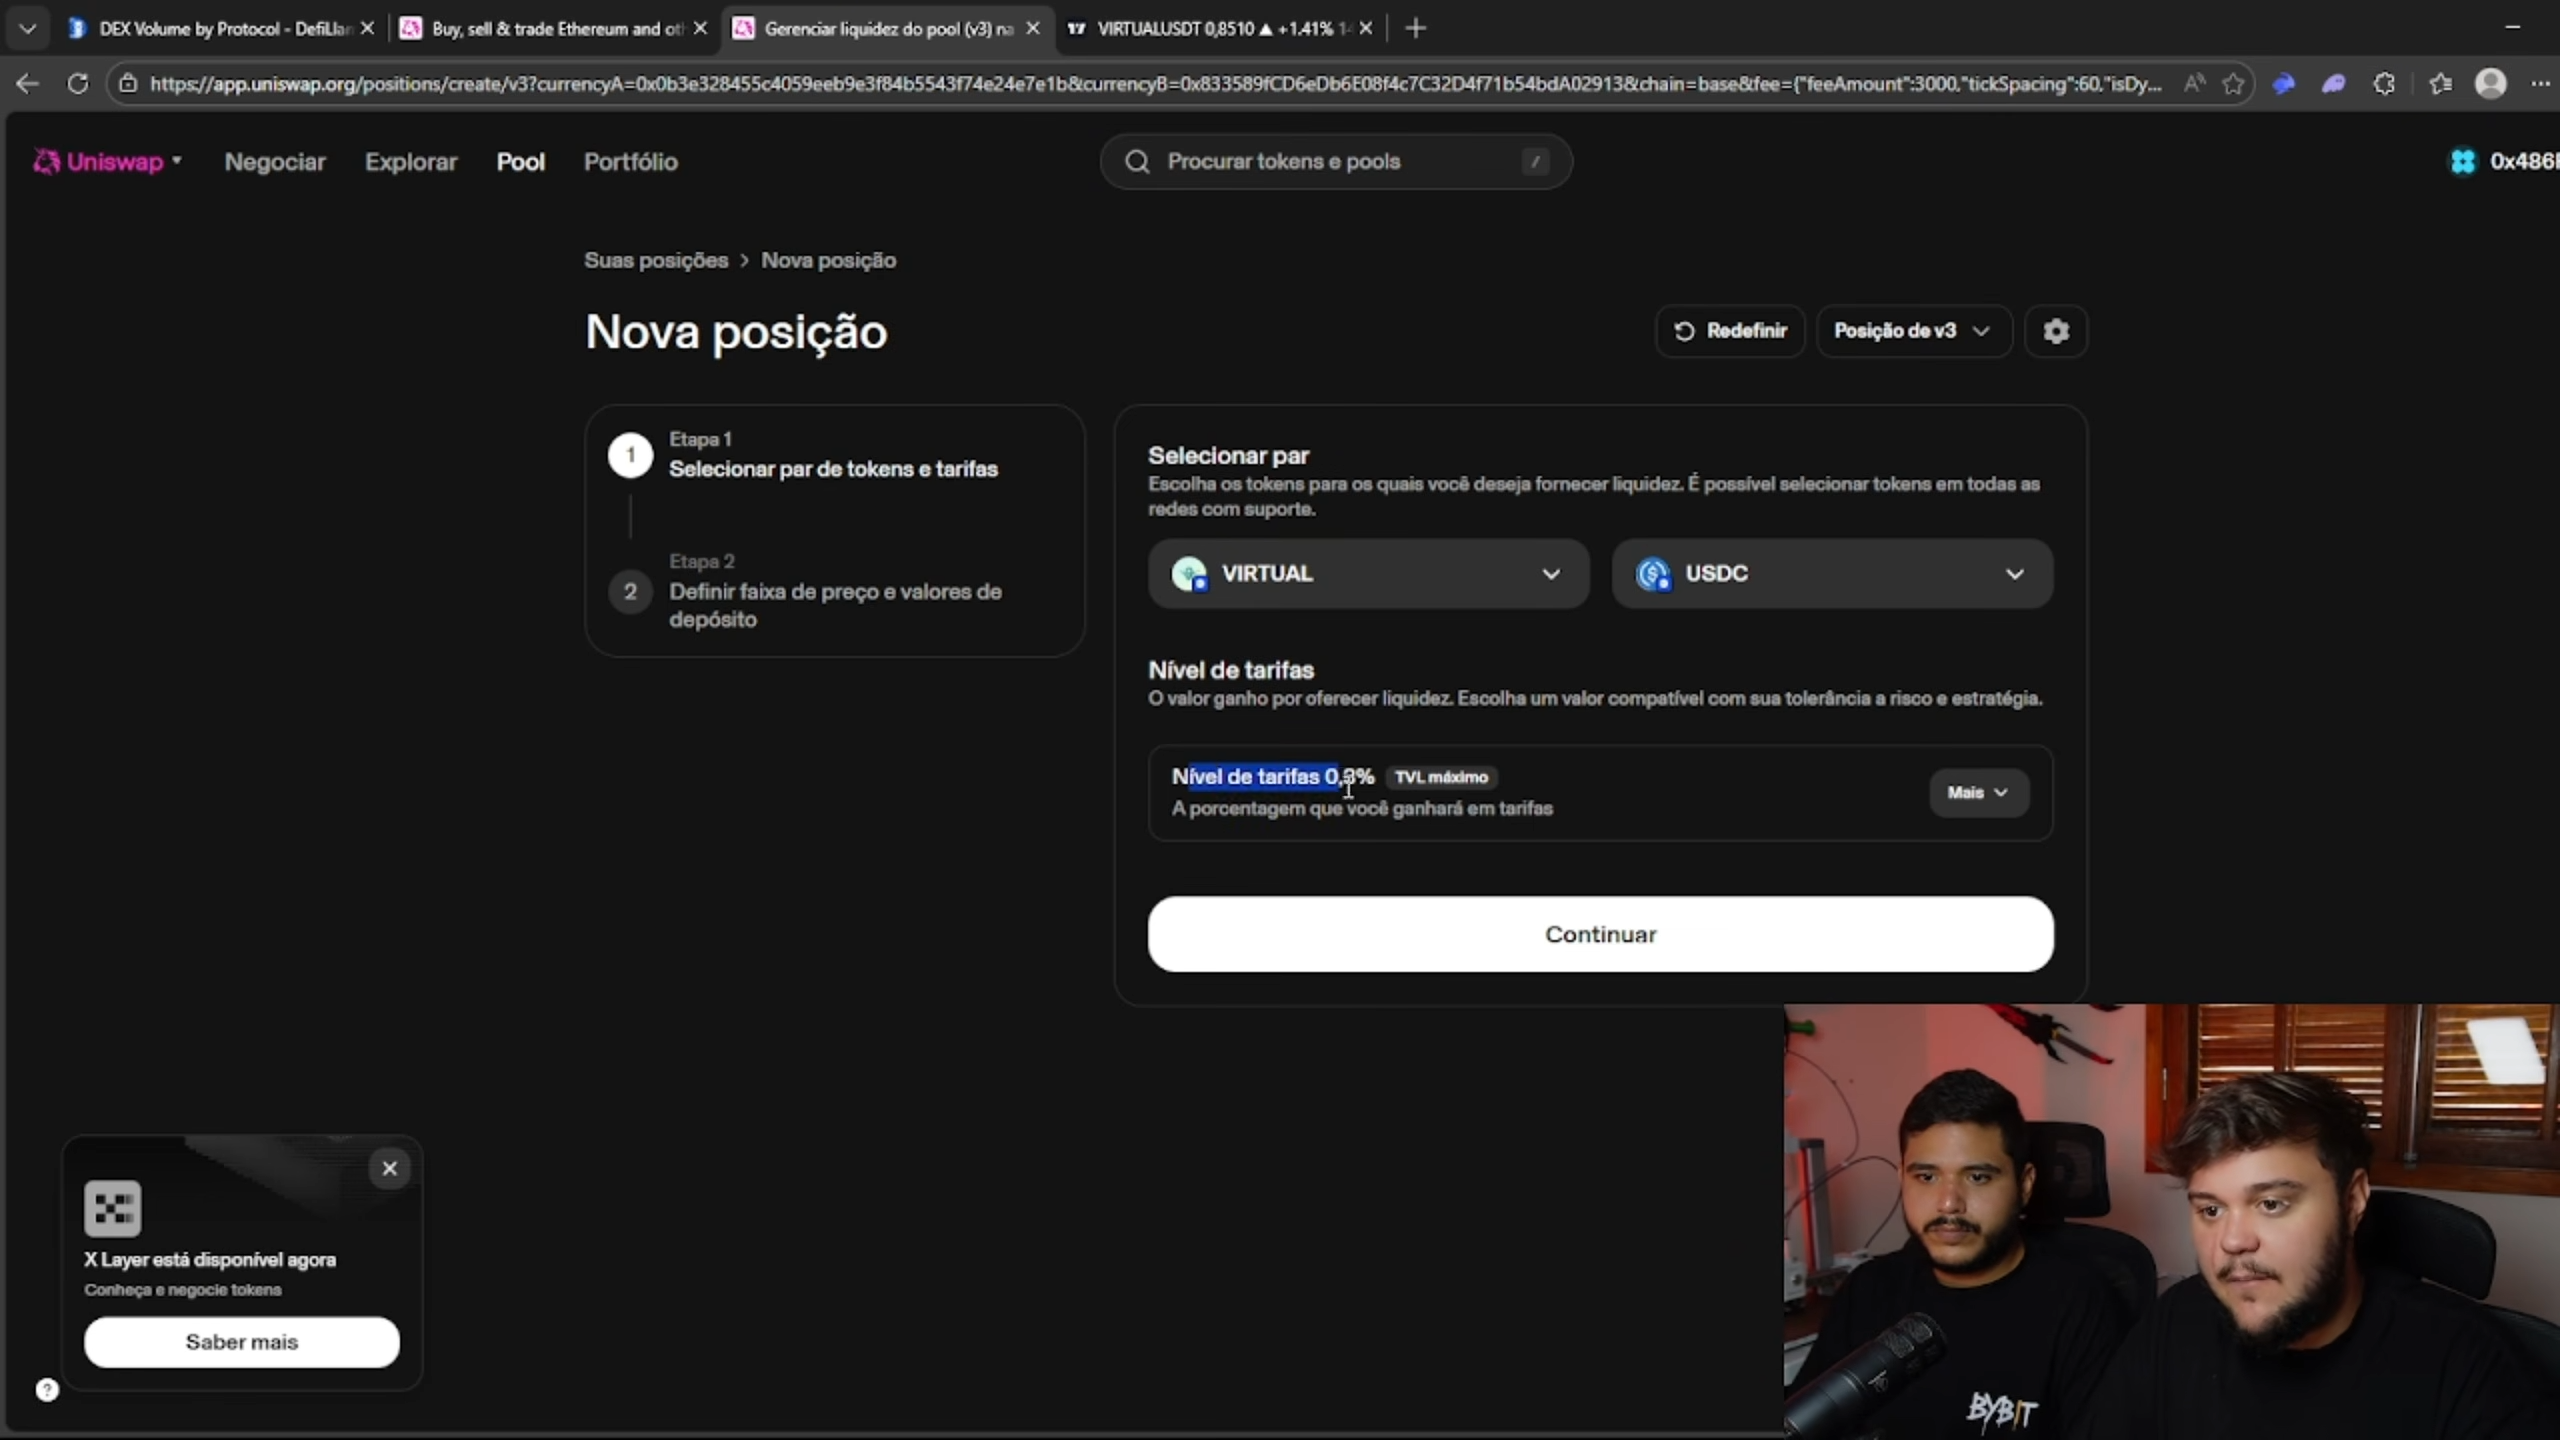Open position settings gear icon
Screen dimensions: 2560x1440
(2056, 331)
